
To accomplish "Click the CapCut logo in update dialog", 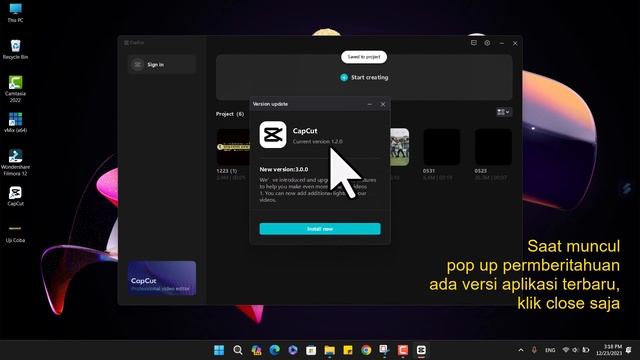I will 273,135.
